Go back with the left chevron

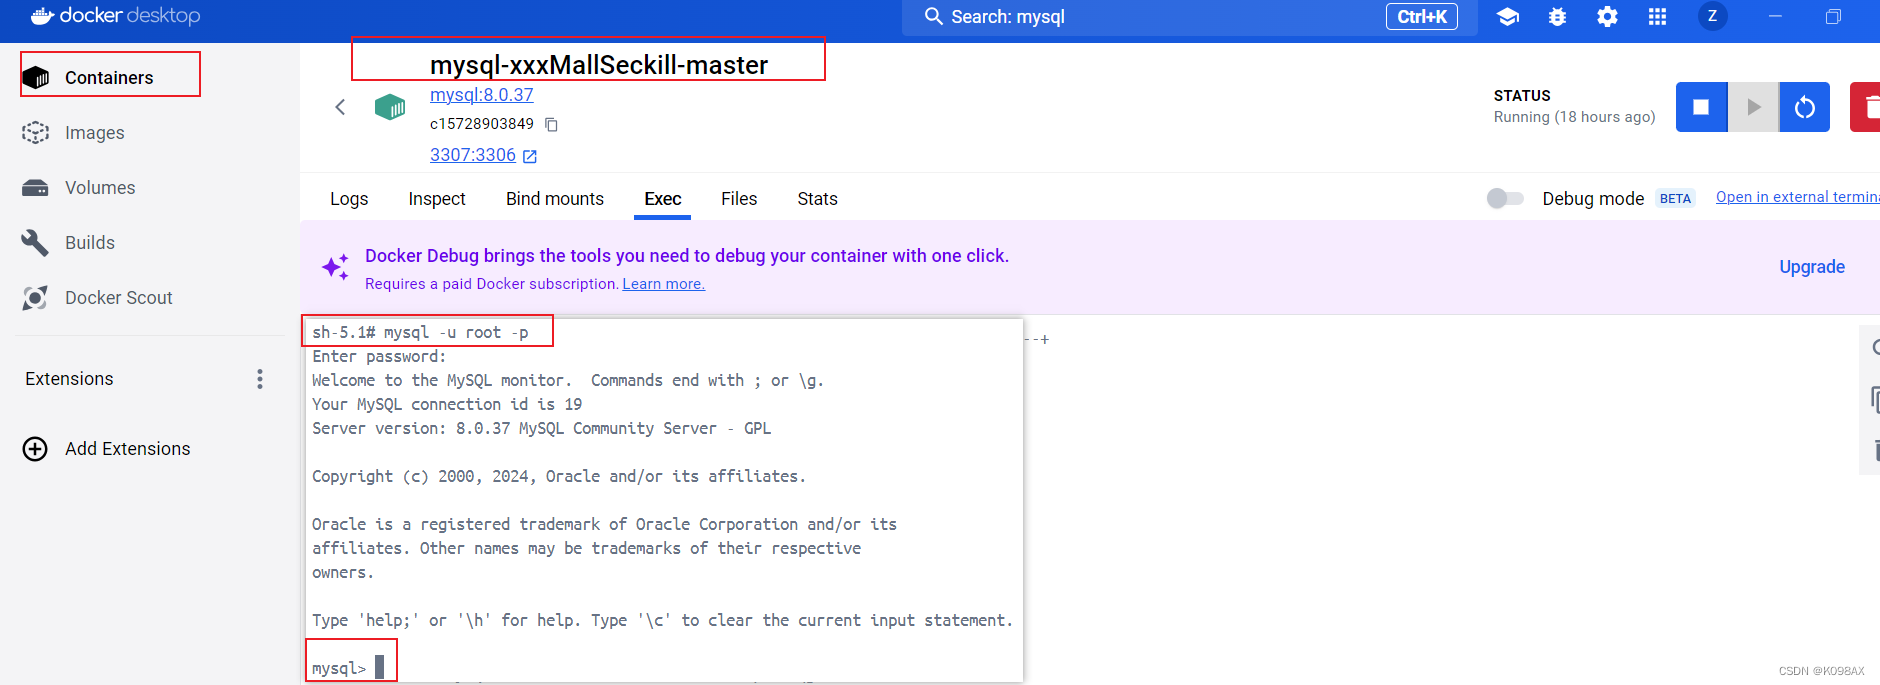click(x=340, y=107)
